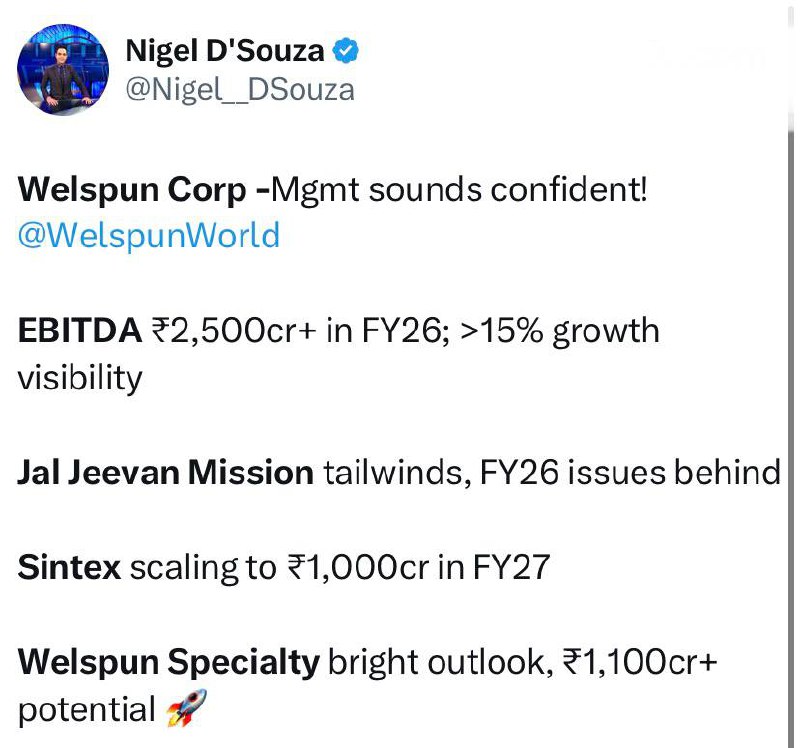
Task: Open the @WelspunWorld mention link
Action: [149, 235]
